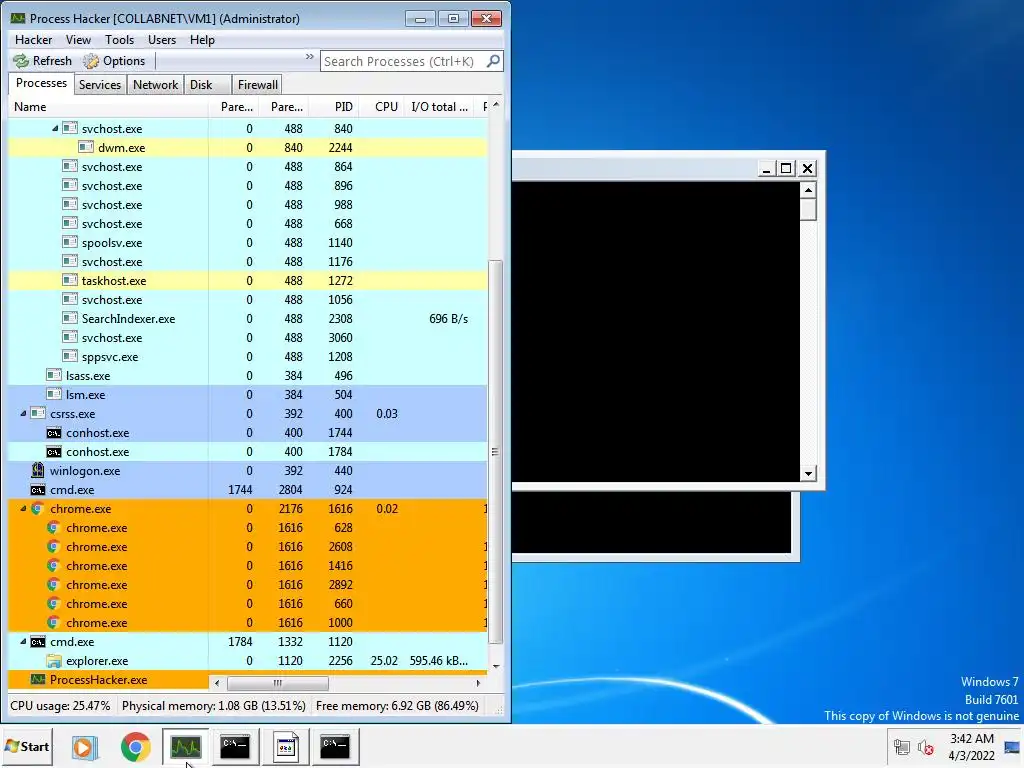Open the notepad document taskbar button
1024x768 pixels.
(x=285, y=746)
